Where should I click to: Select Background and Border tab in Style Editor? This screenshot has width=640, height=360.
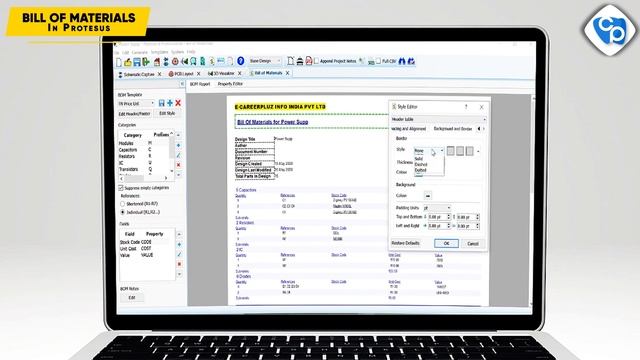tap(453, 129)
